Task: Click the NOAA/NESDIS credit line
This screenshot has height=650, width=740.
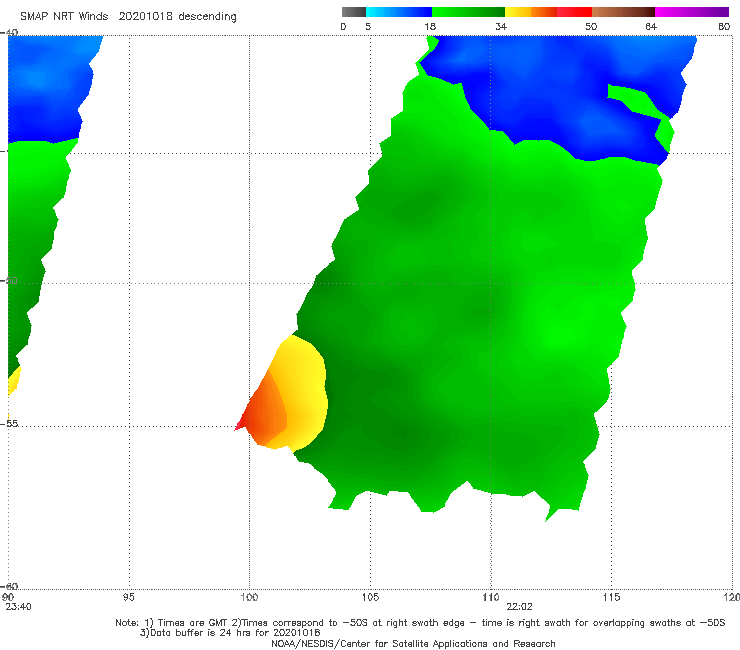Action: (x=413, y=644)
